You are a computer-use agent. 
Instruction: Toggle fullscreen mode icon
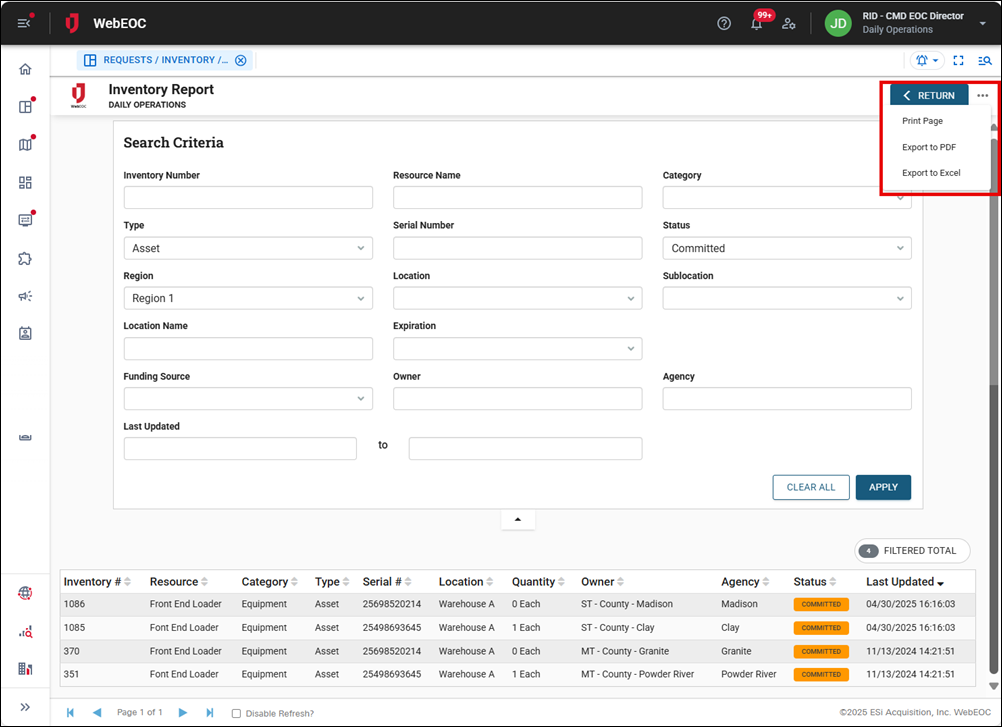click(x=958, y=60)
